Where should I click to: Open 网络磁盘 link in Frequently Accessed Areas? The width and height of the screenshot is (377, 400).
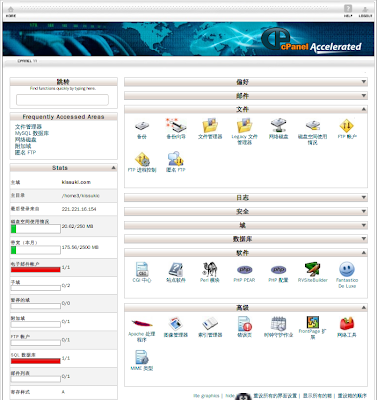(x=25, y=140)
